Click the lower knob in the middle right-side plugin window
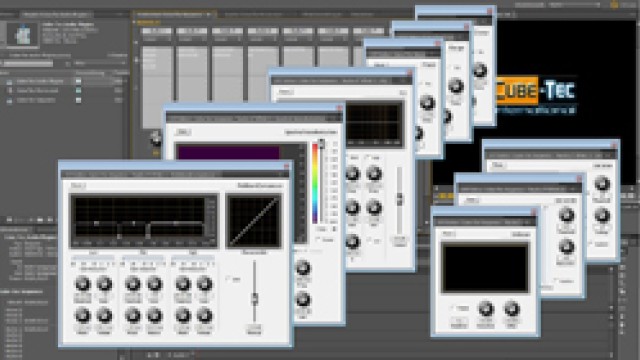Screen dimensions: 640x360 coord(566,247)
